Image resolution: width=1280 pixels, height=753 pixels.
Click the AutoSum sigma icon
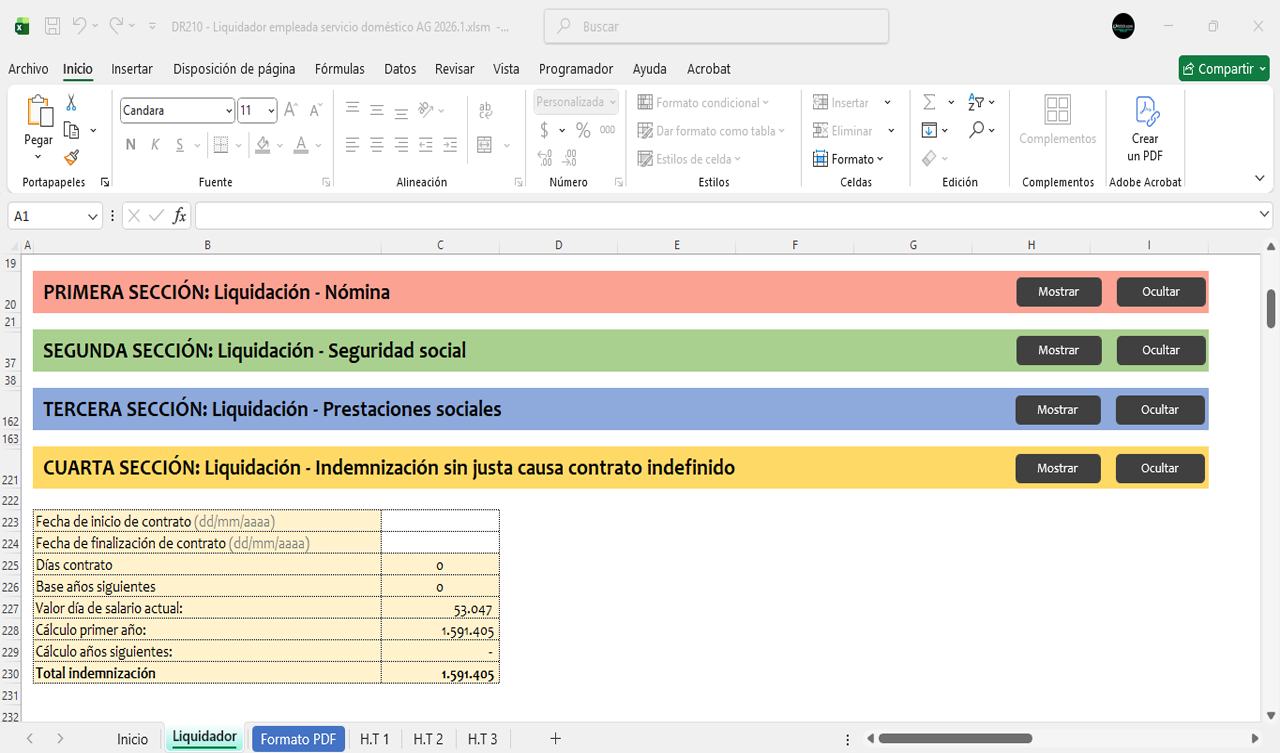[929, 103]
